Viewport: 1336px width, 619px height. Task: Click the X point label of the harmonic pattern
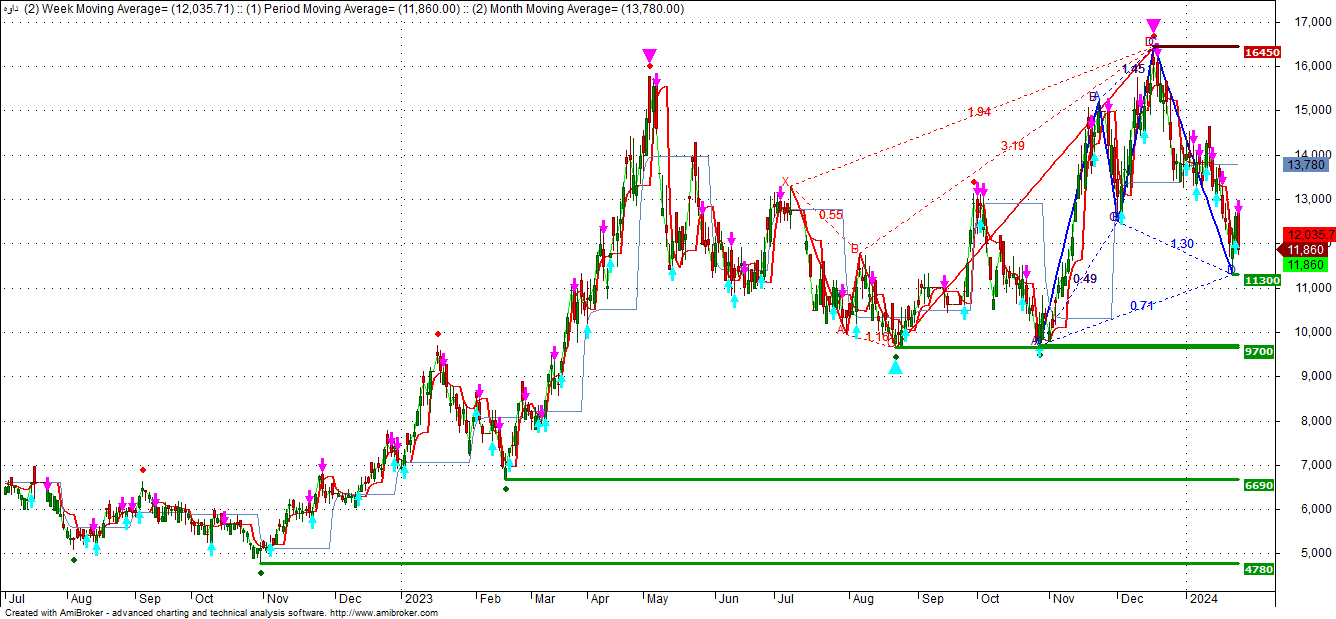pos(785,181)
